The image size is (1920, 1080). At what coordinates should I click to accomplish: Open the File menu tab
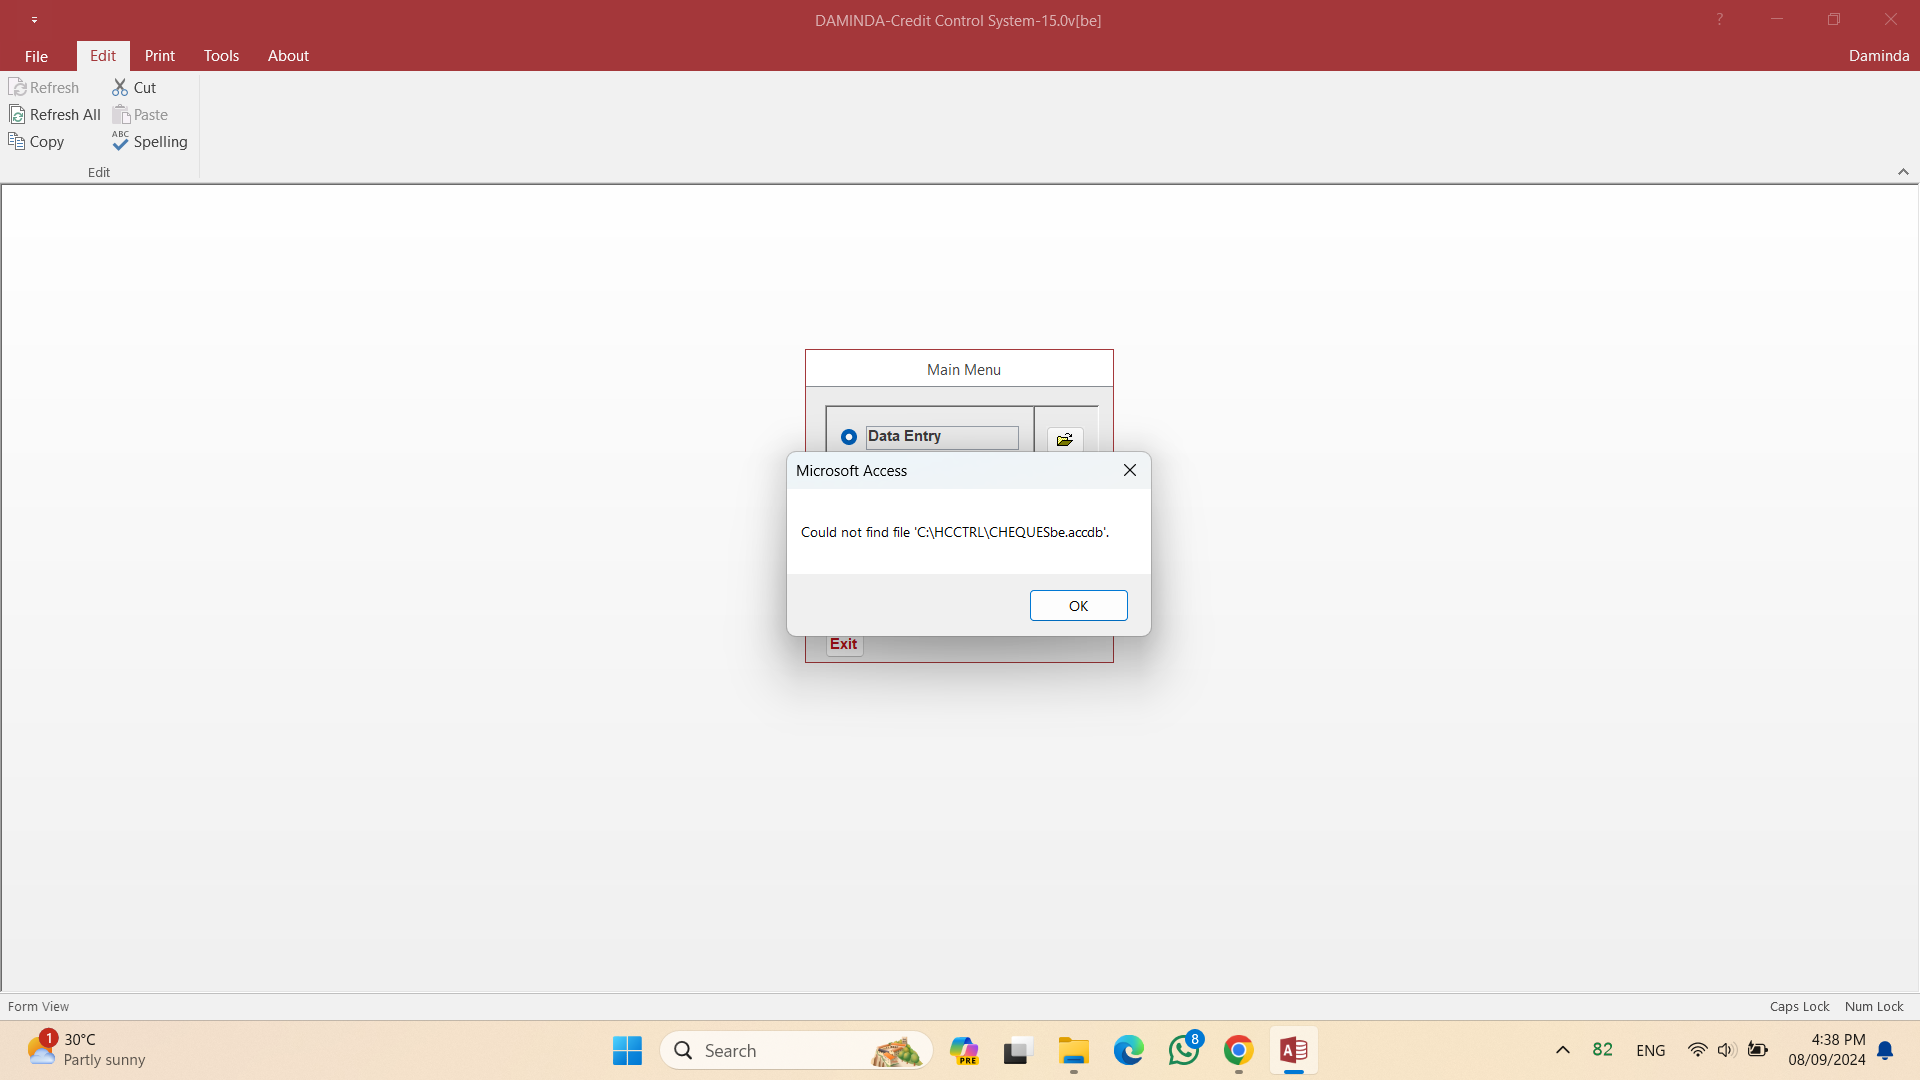36,56
